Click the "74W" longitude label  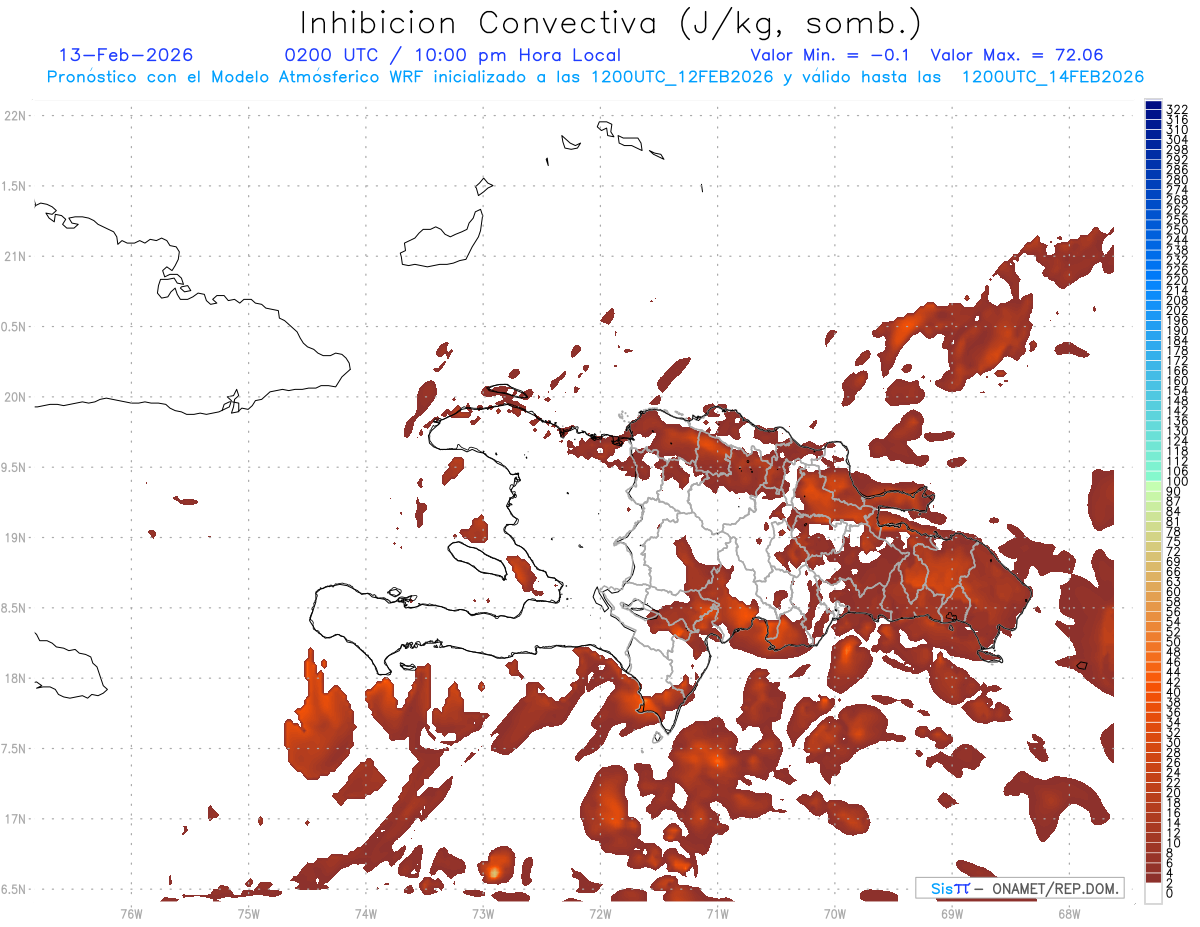365,913
